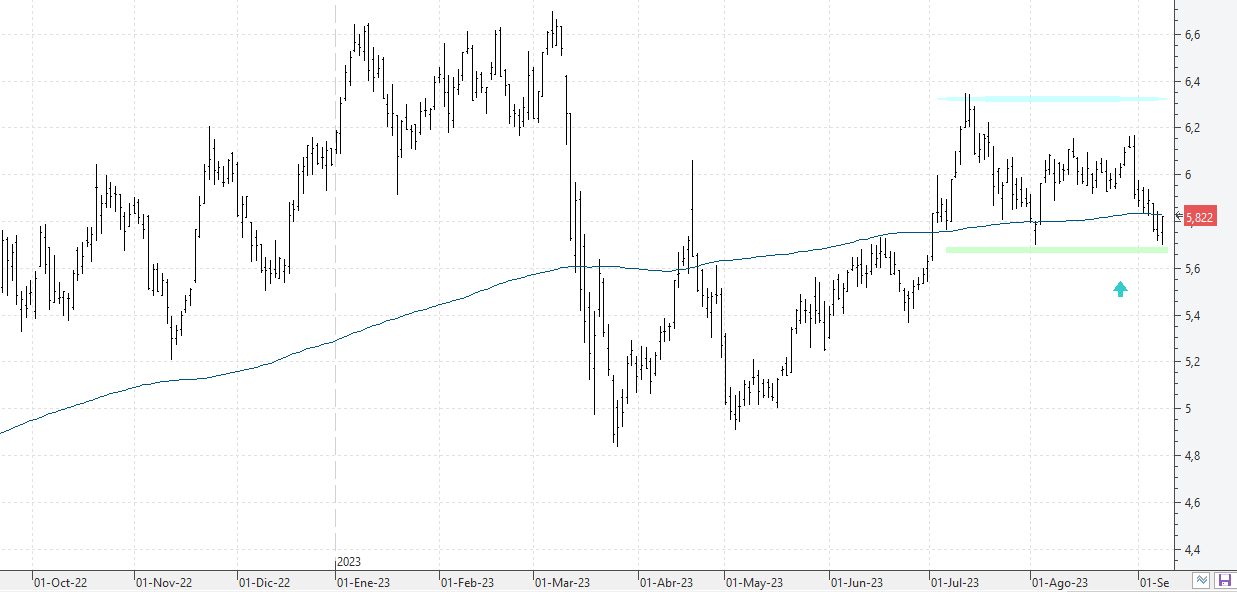Select the teal up arrow marker

pos(1120,289)
